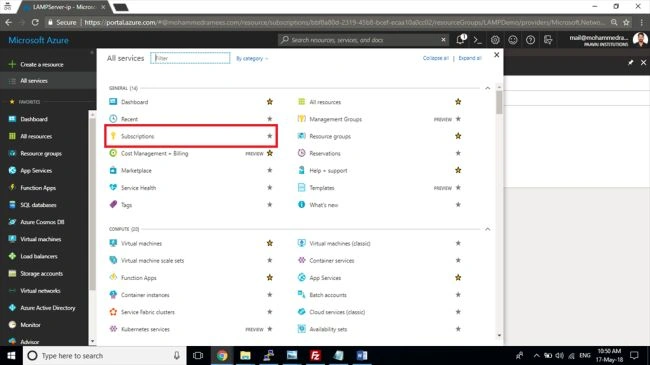Open Templates service
650x365 pixels.
pyautogui.click(x=322, y=187)
